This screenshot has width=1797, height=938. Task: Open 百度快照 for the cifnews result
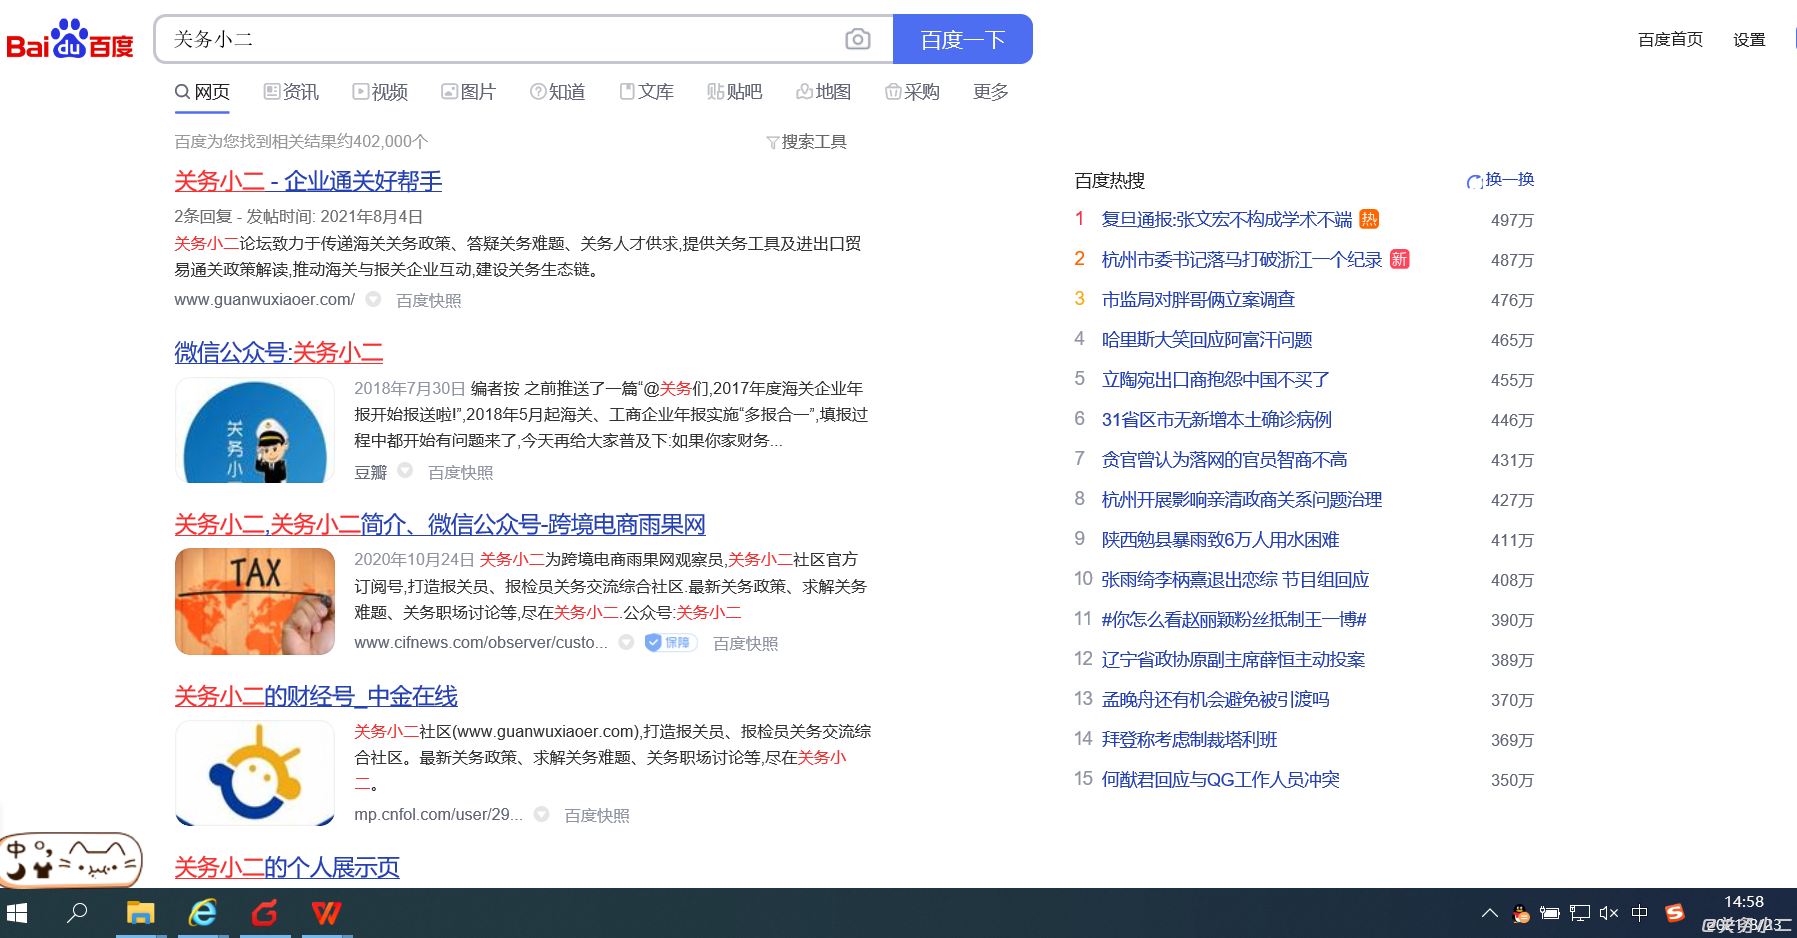pyautogui.click(x=746, y=644)
